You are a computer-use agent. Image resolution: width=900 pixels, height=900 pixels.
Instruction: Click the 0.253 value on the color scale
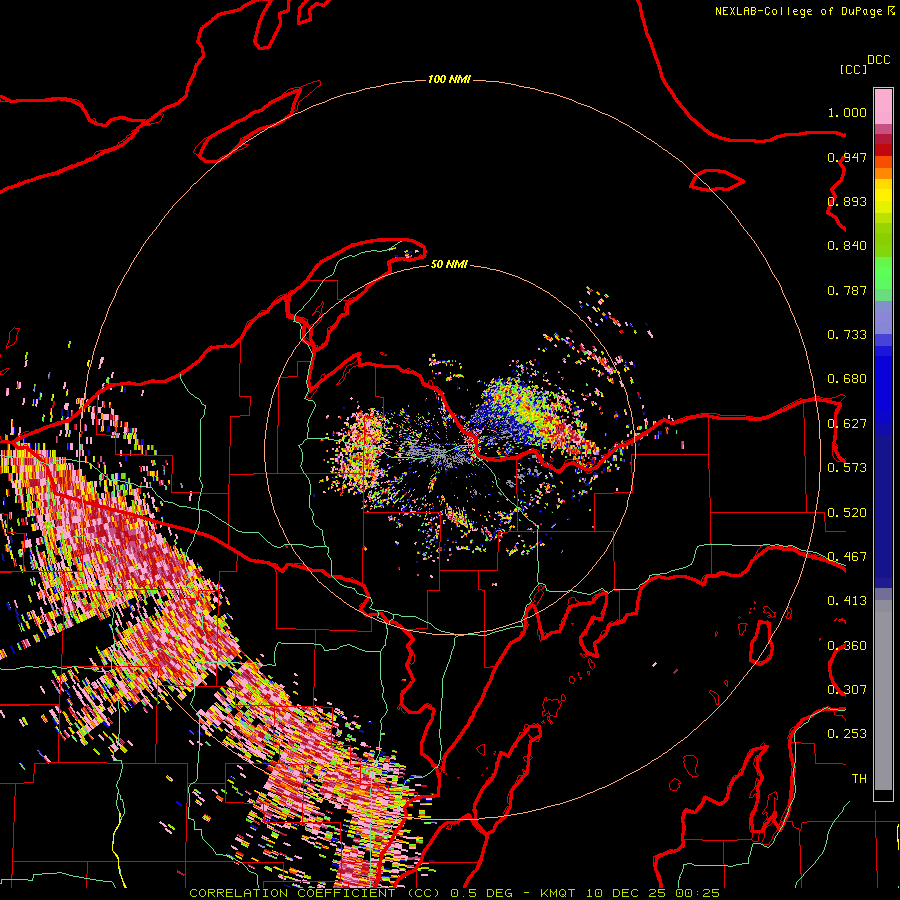(x=847, y=734)
